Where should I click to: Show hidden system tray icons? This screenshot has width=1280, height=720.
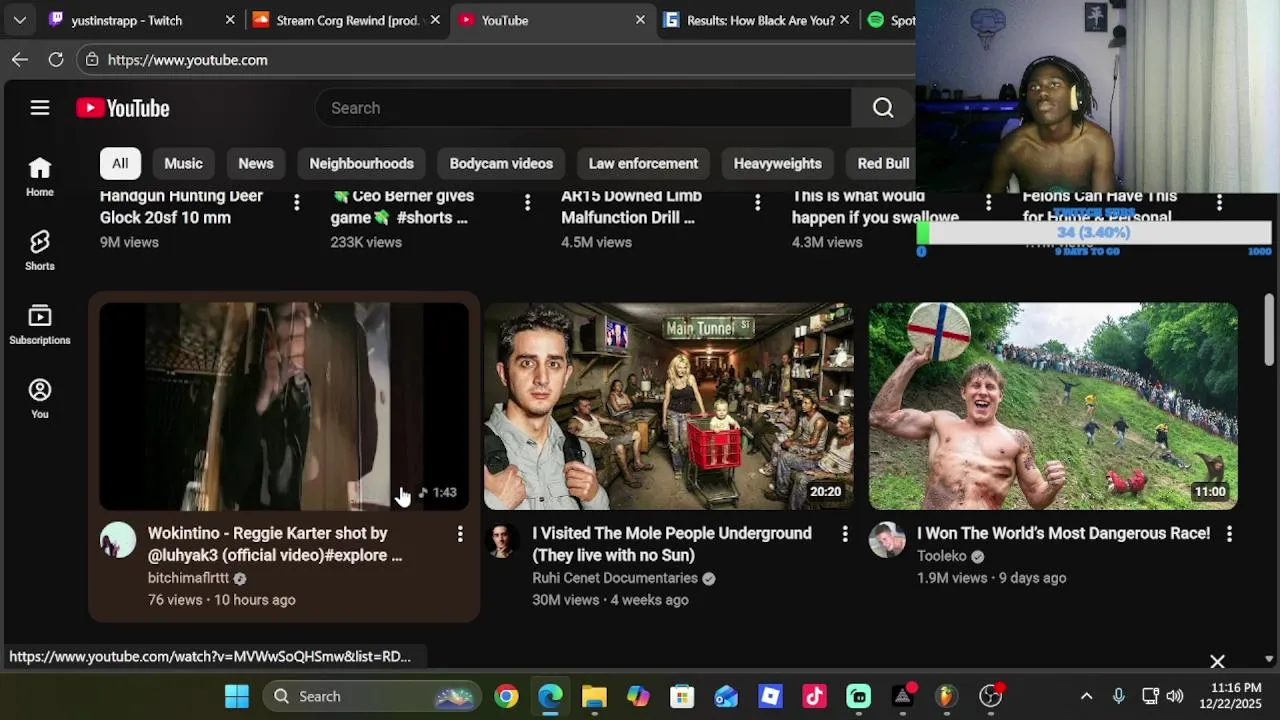tap(1086, 696)
